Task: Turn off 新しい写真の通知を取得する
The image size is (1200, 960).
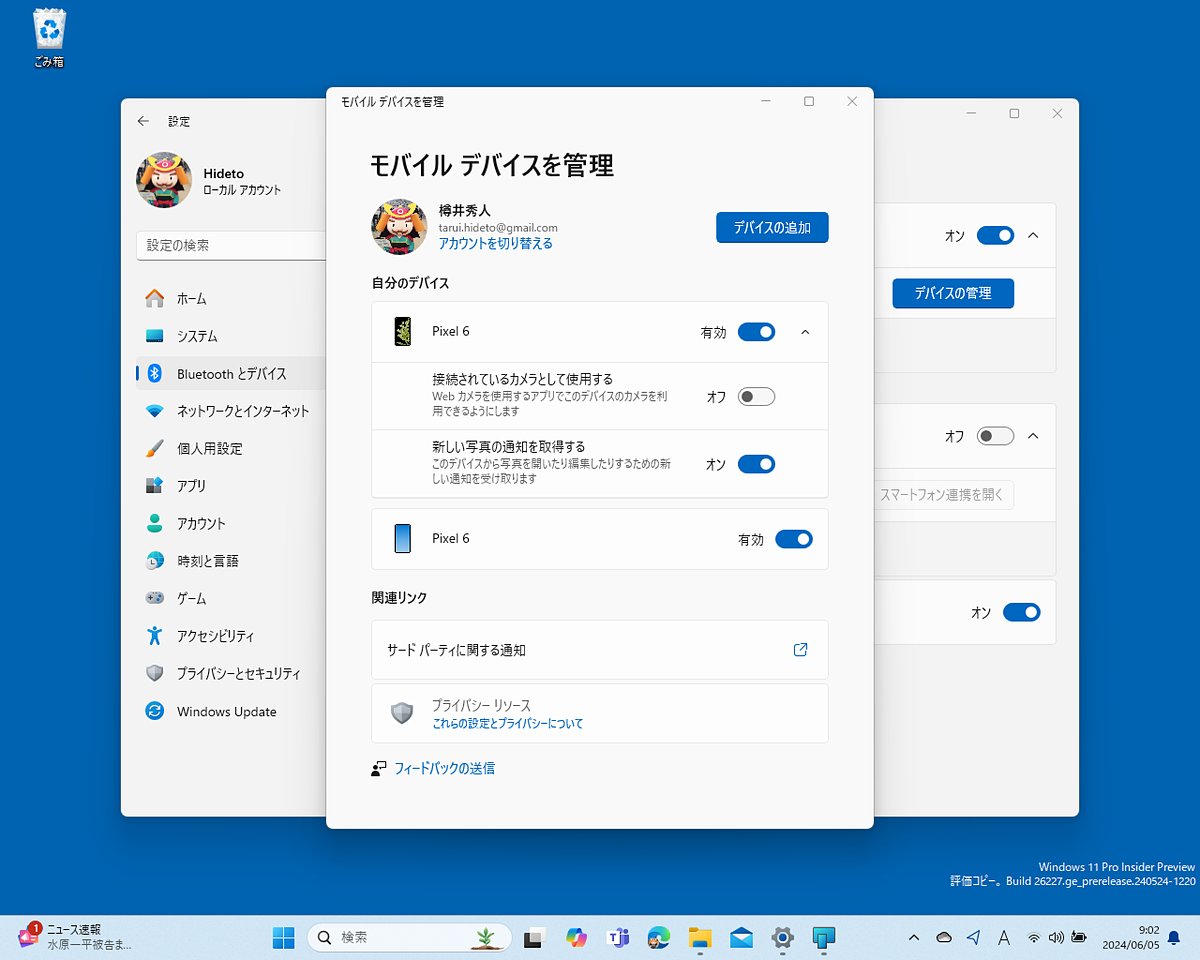Action: pos(757,463)
